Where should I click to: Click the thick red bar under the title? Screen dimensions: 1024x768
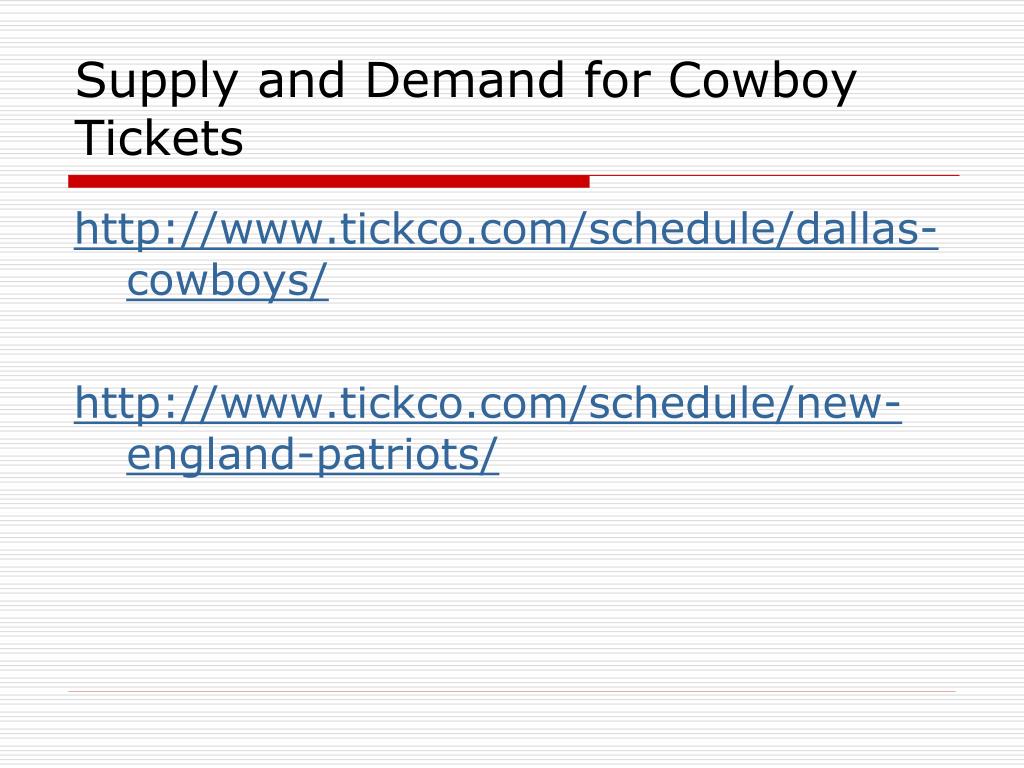(x=329, y=182)
